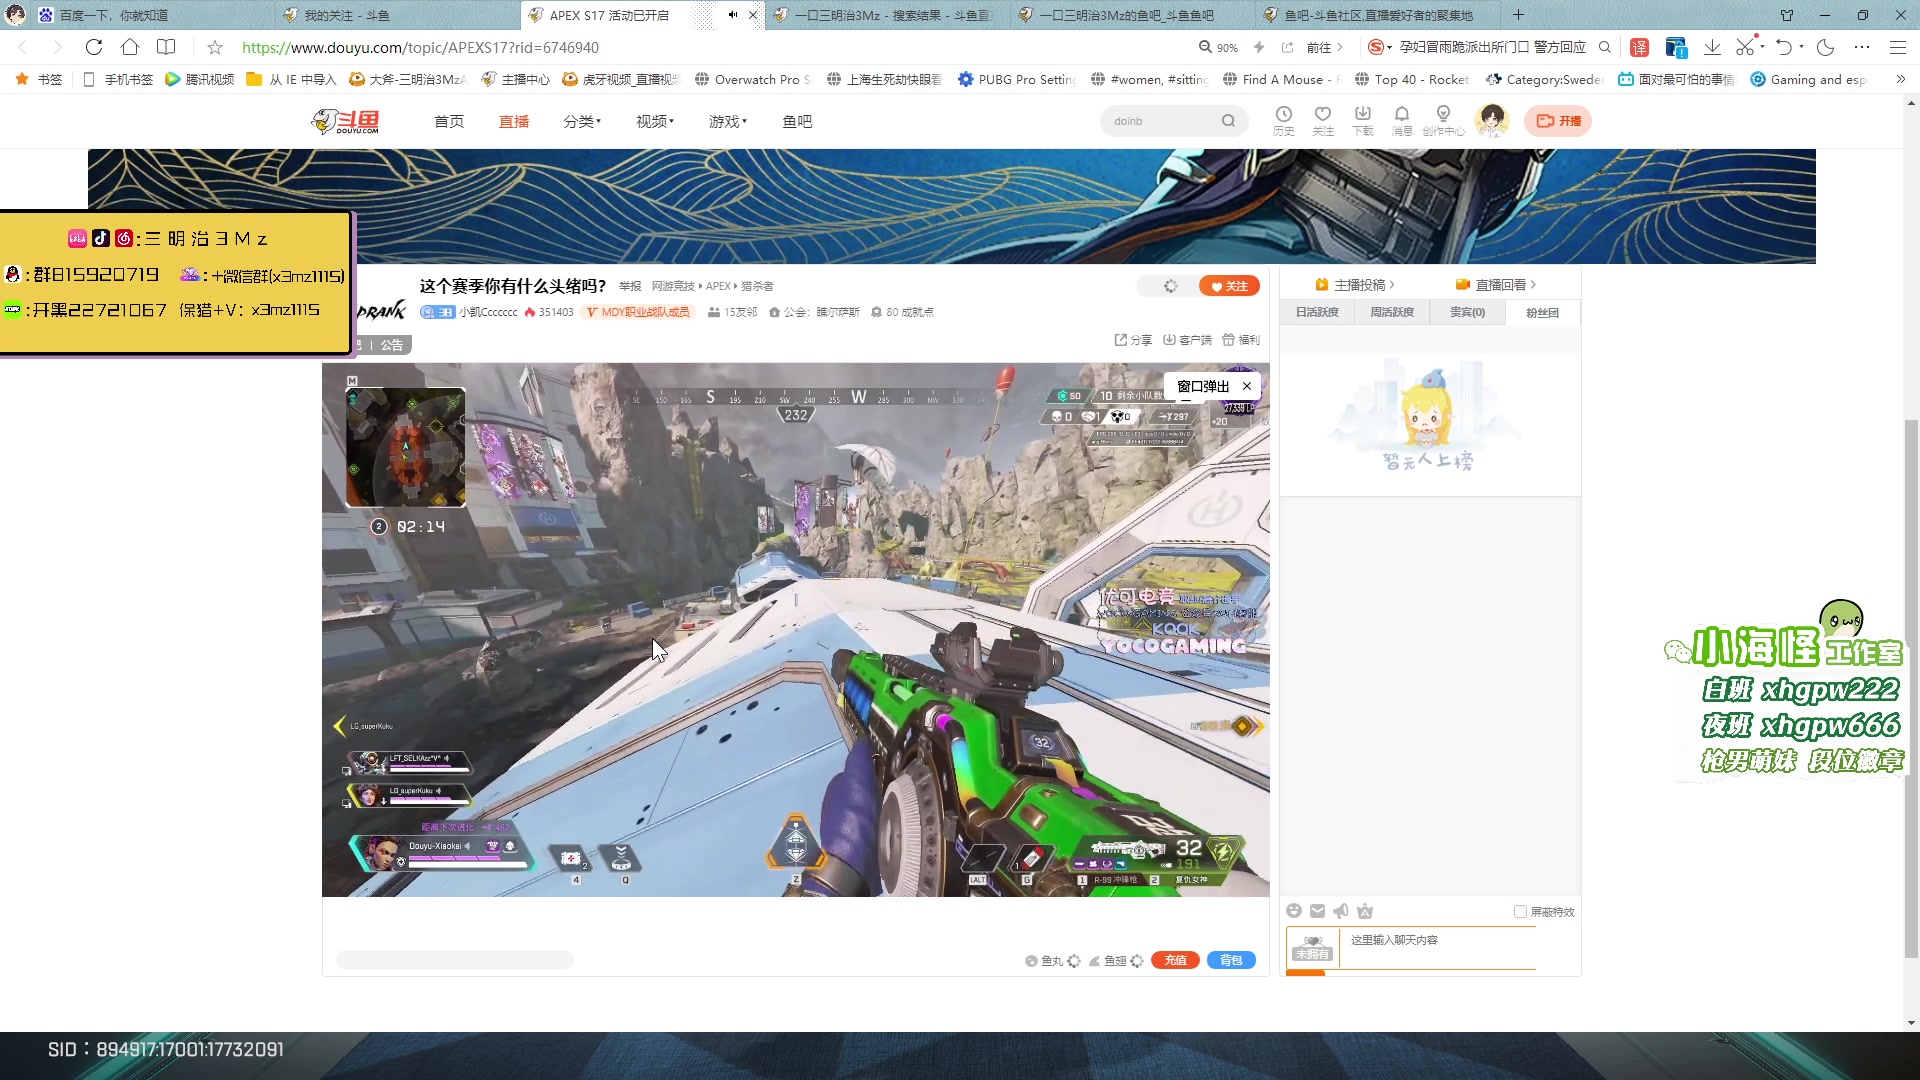Expand the 视频 dropdown menu
This screenshot has height=1080, width=1920.
(655, 121)
